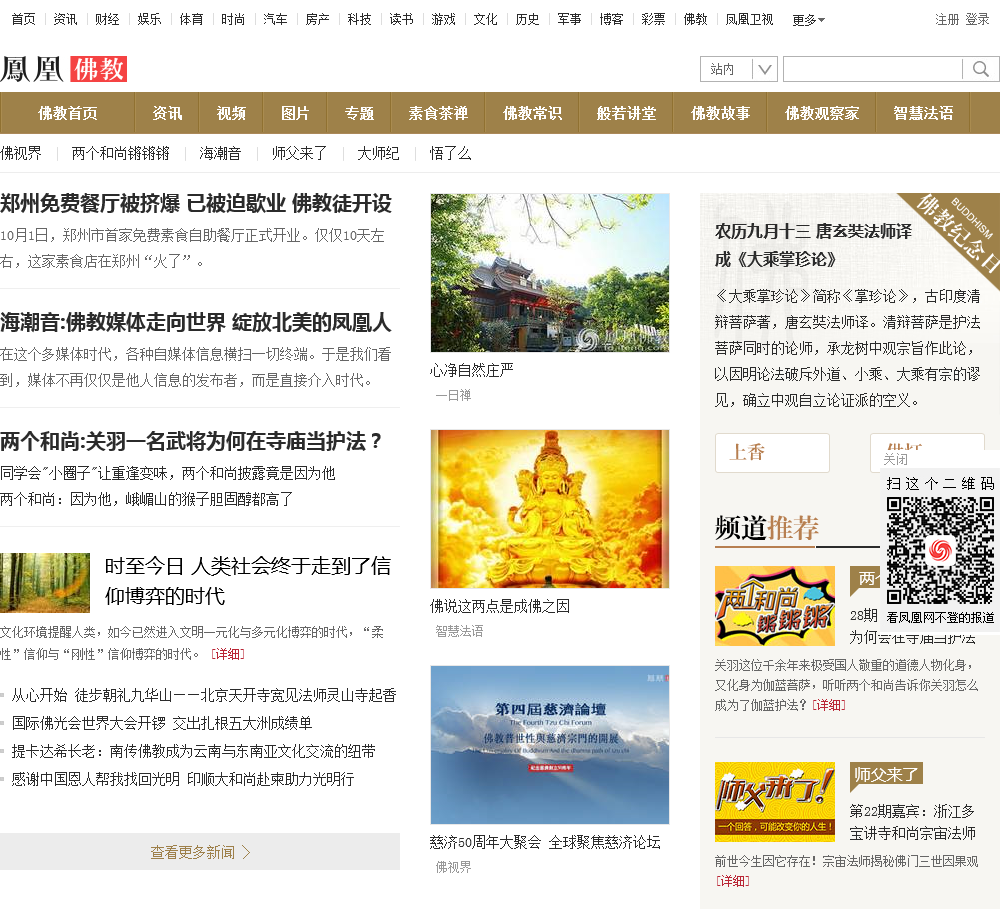
Task: Open the 大师纪 sub-navigation link
Action: pos(378,153)
